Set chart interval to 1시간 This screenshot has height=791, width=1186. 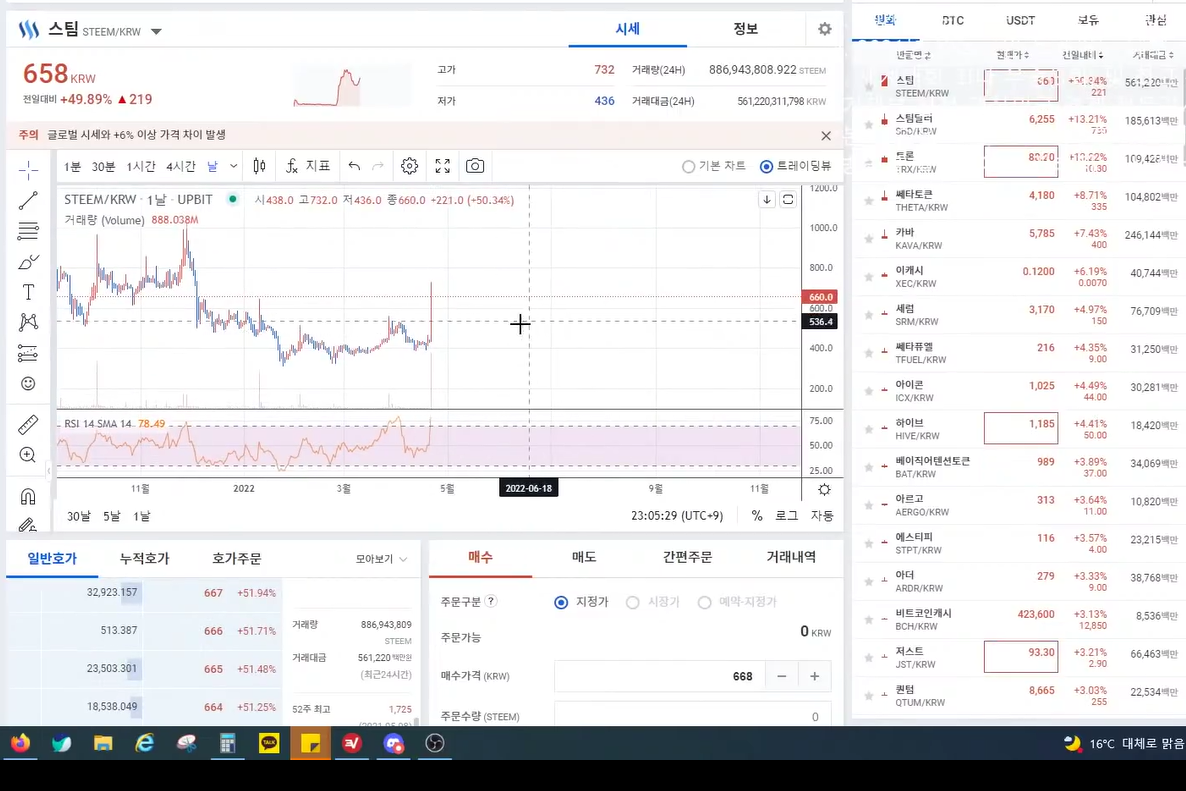pos(141,166)
